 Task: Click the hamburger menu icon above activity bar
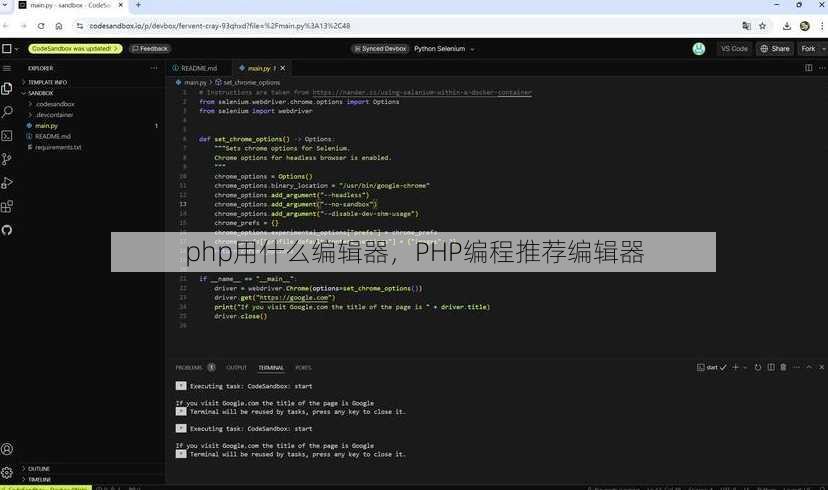click(x=7, y=68)
